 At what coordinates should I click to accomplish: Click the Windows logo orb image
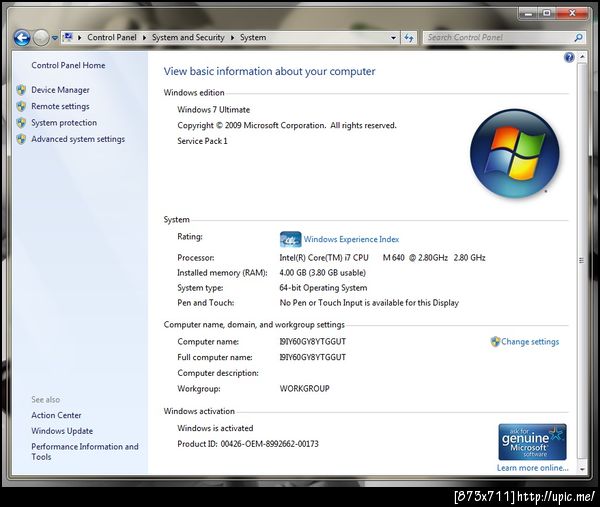515,153
